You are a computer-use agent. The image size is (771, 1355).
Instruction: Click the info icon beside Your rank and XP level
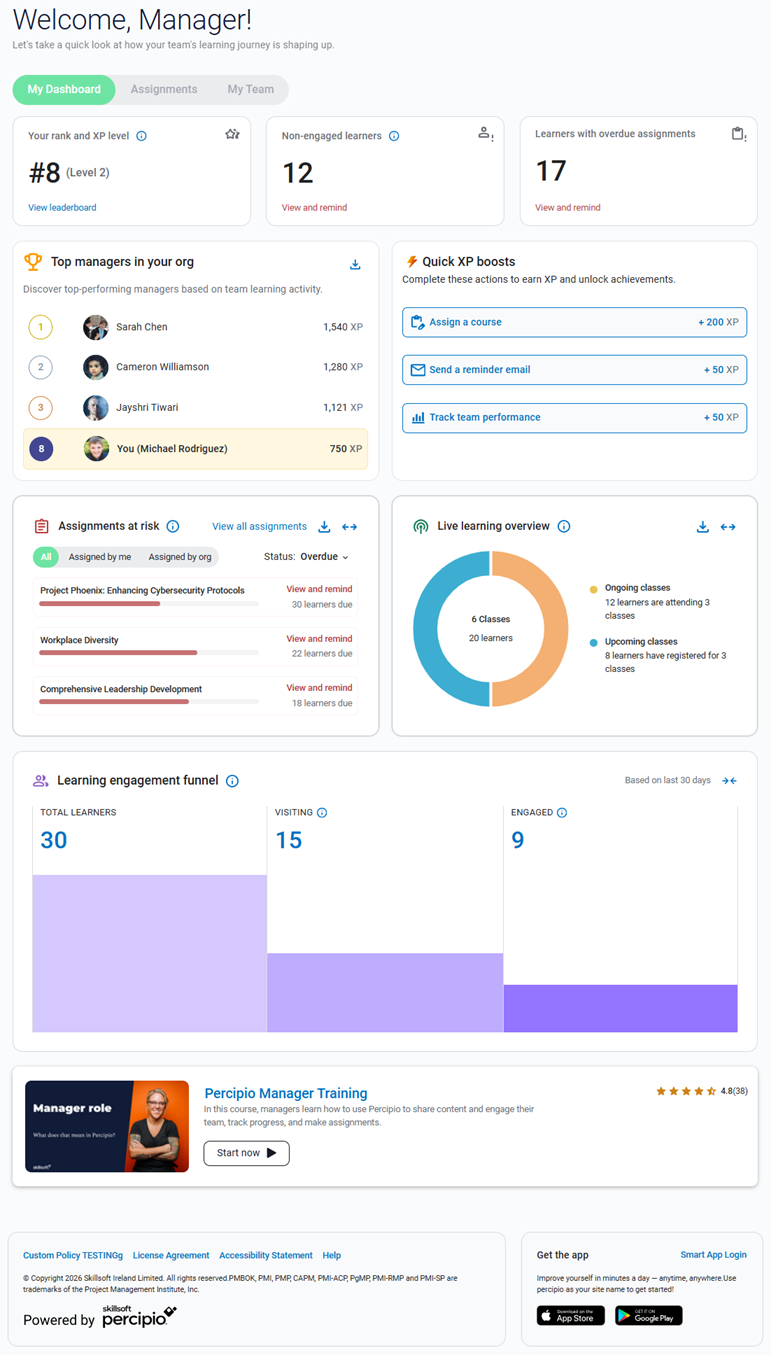tap(141, 136)
